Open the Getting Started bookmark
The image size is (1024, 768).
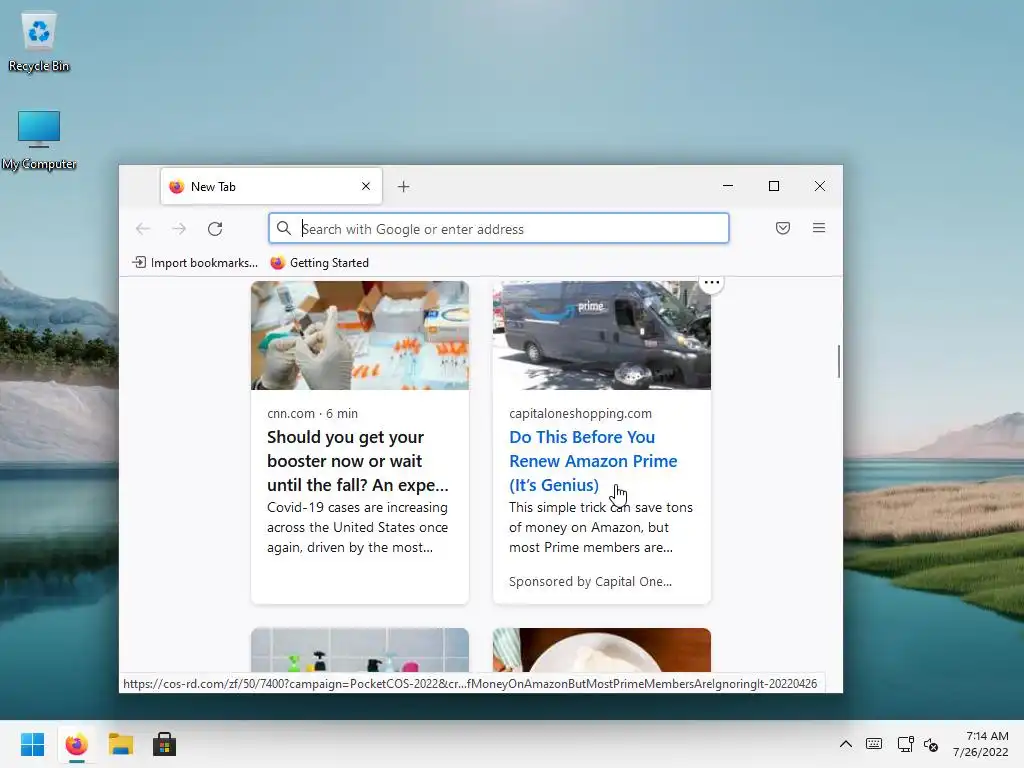click(320, 263)
